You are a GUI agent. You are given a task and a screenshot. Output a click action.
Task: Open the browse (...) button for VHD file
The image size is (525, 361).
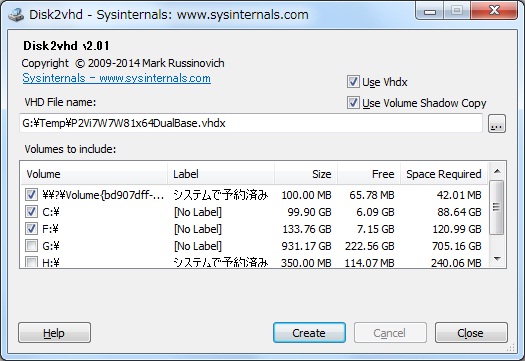497,124
